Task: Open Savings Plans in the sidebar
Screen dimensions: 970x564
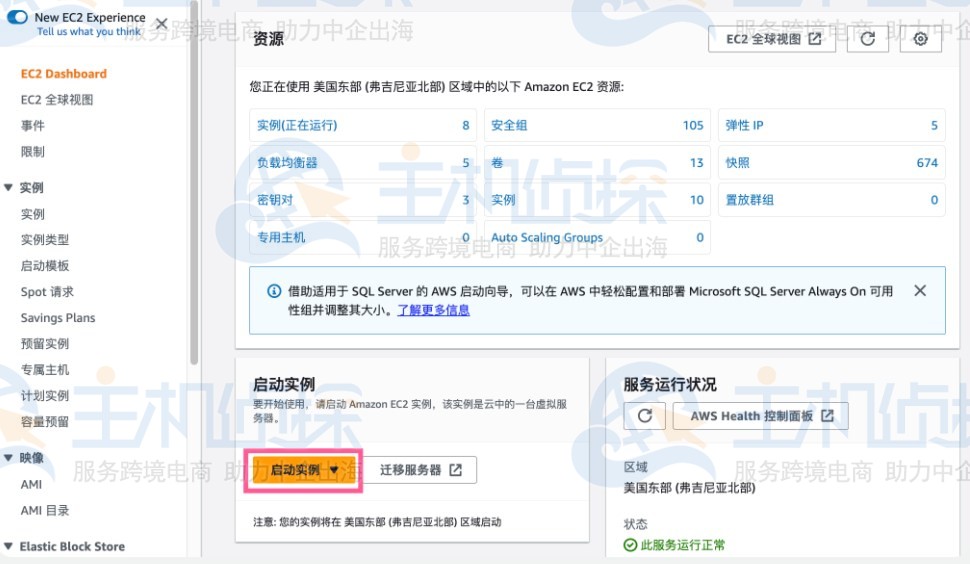Action: pyautogui.click(x=58, y=317)
